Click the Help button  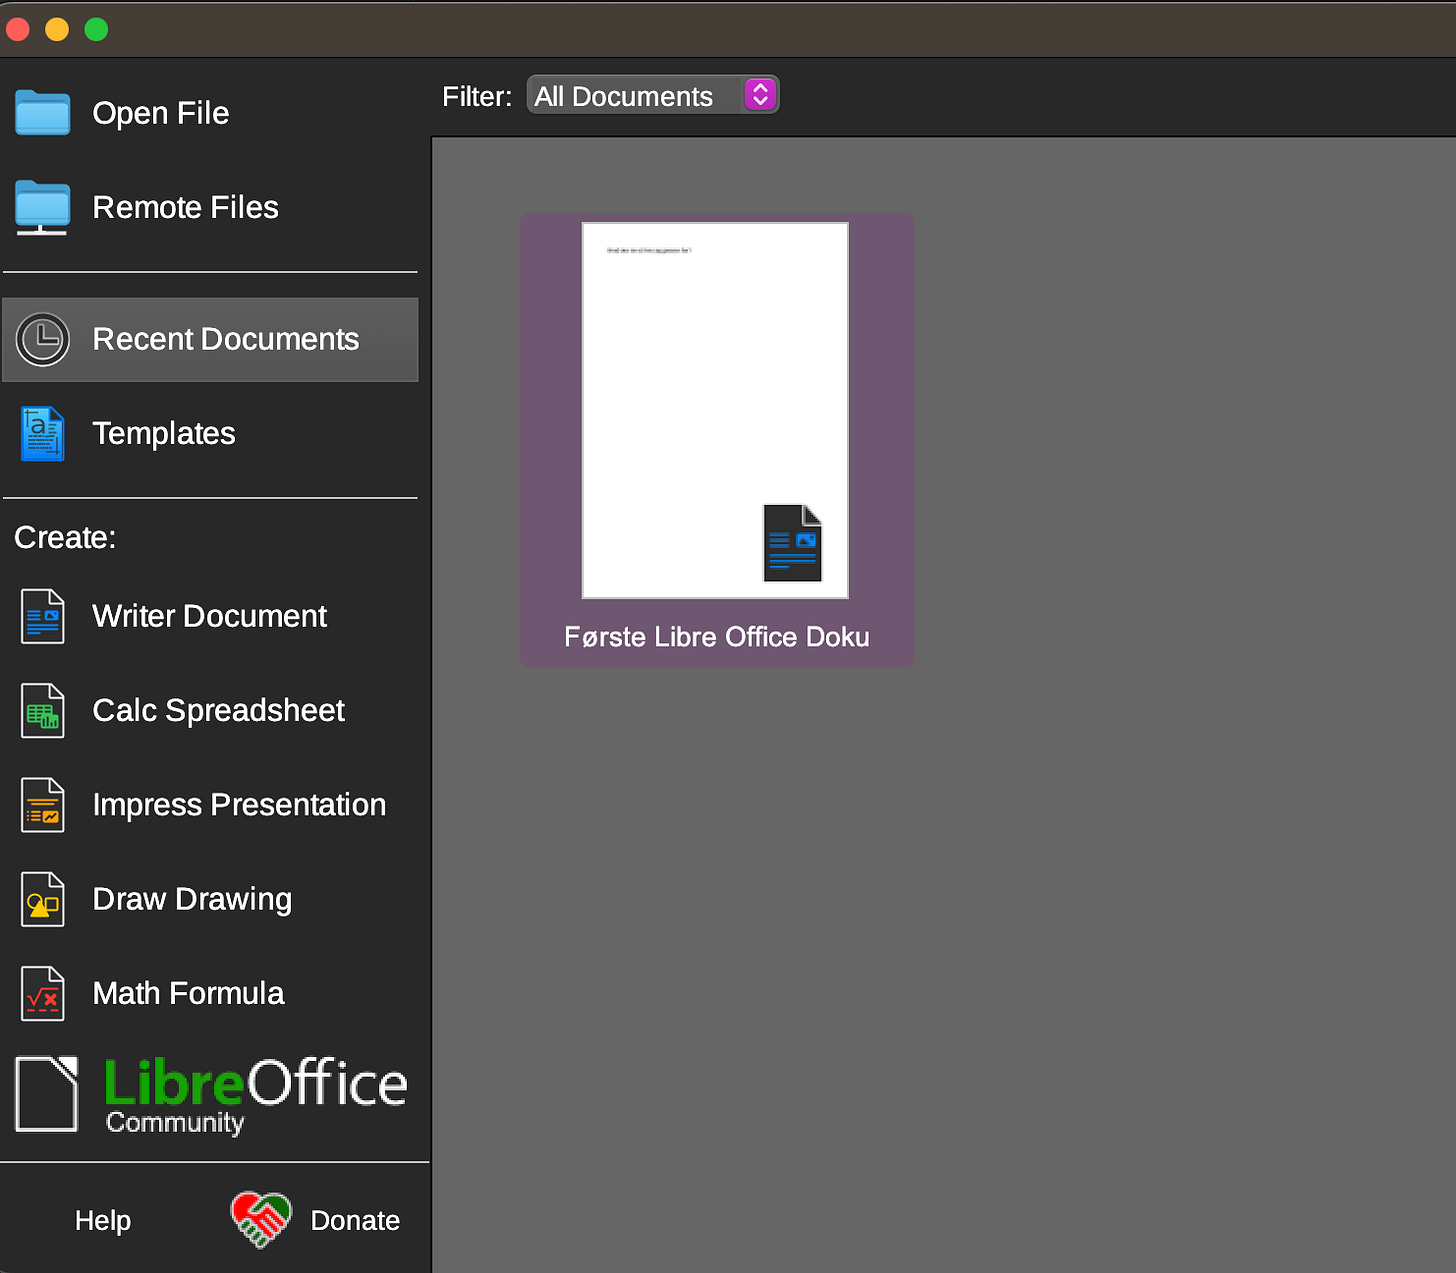[103, 1220]
